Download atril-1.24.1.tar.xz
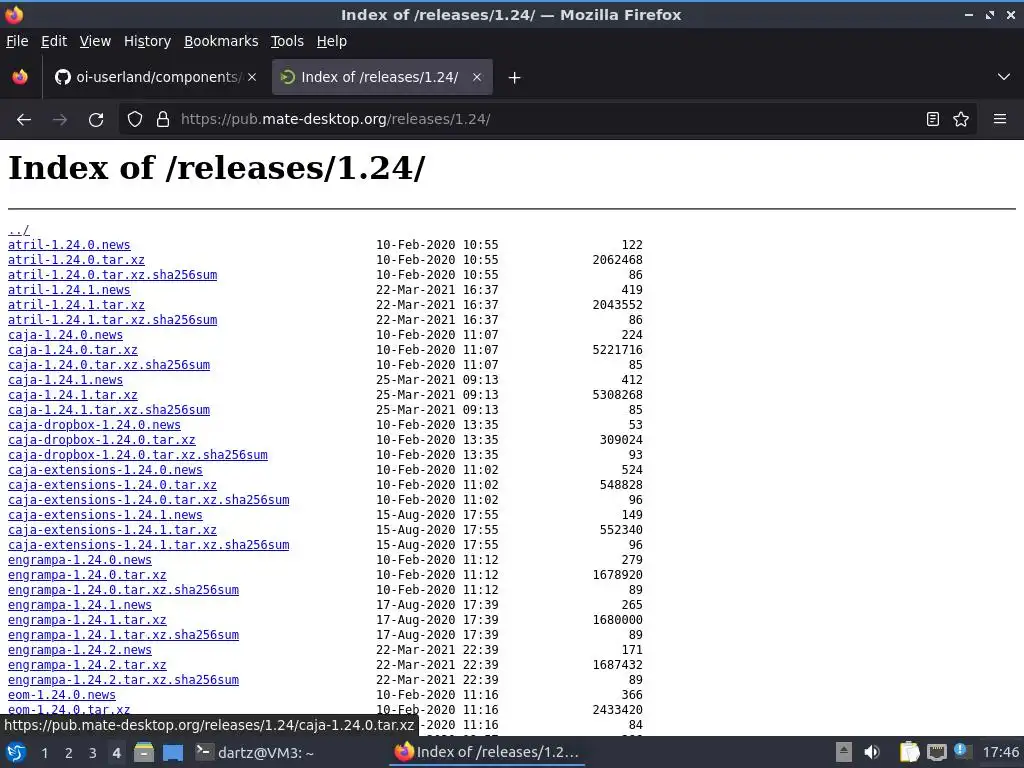Viewport: 1024px width, 768px height. coord(76,305)
